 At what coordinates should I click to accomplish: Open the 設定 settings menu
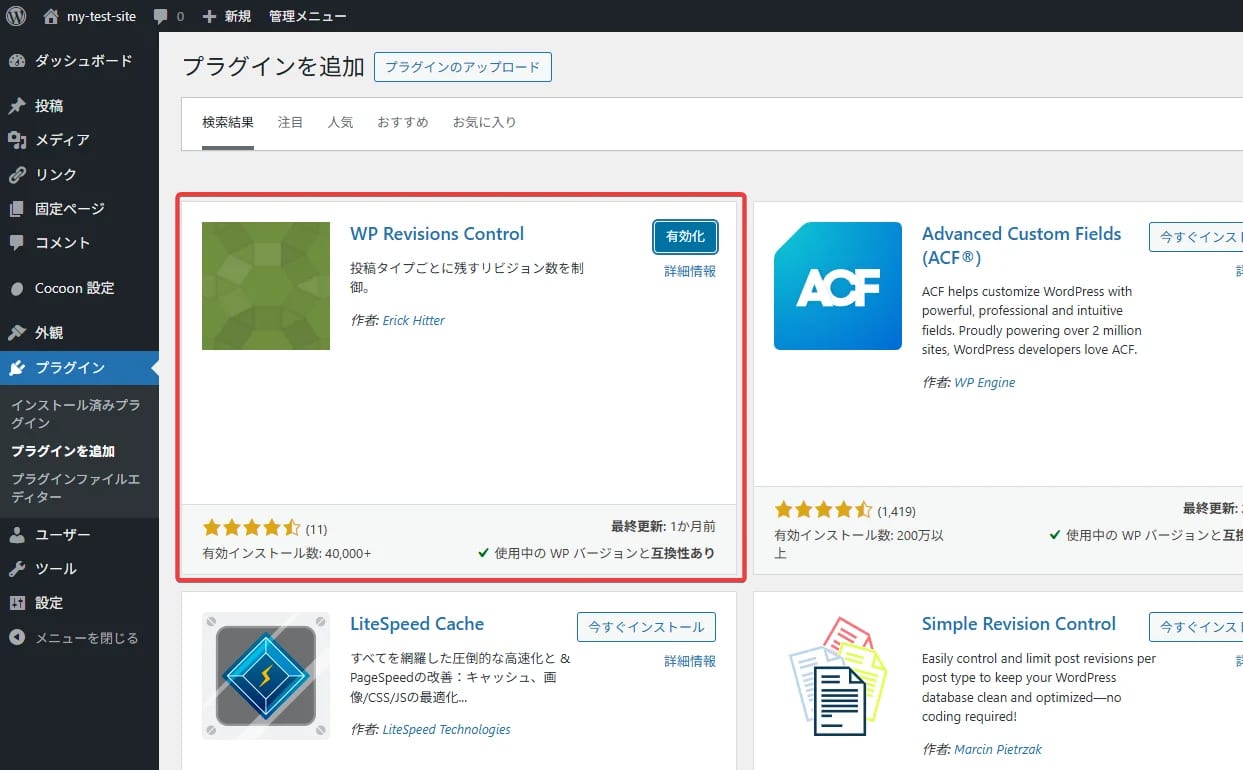pos(49,603)
